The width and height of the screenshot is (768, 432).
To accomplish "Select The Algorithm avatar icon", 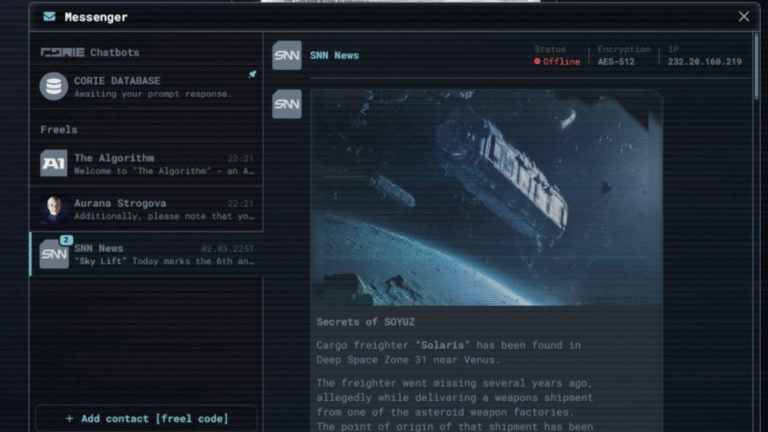I will pyautogui.click(x=54, y=164).
